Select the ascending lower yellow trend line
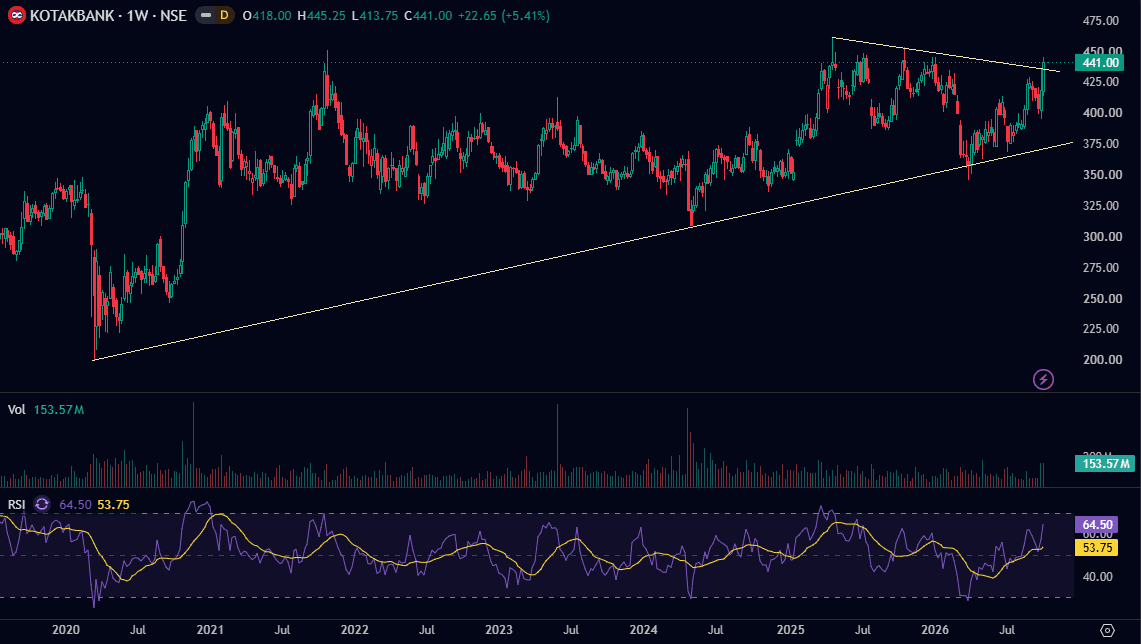Image resolution: width=1141 pixels, height=644 pixels. tap(582, 251)
